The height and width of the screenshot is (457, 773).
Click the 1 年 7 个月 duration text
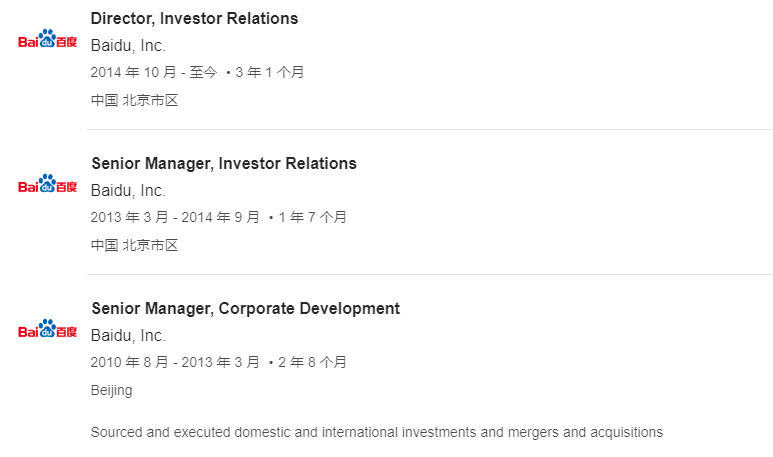pos(313,217)
